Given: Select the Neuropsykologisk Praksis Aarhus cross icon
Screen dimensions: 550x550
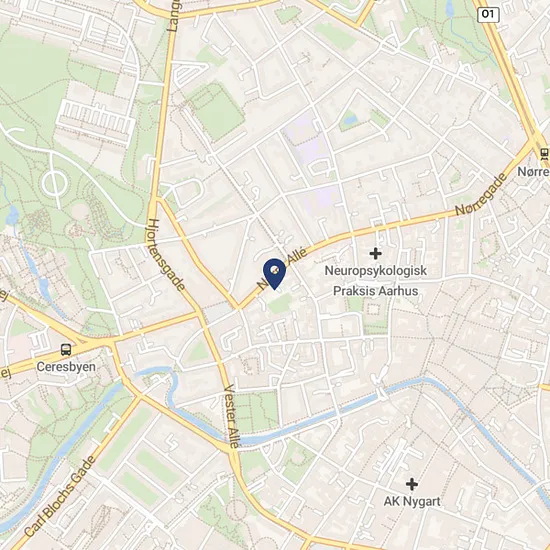Looking at the screenshot, I should pyautogui.click(x=375, y=253).
